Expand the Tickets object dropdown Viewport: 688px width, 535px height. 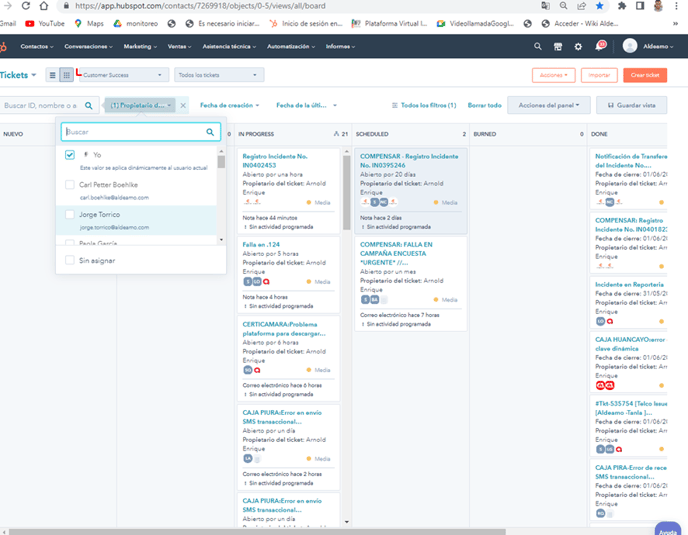(18, 75)
